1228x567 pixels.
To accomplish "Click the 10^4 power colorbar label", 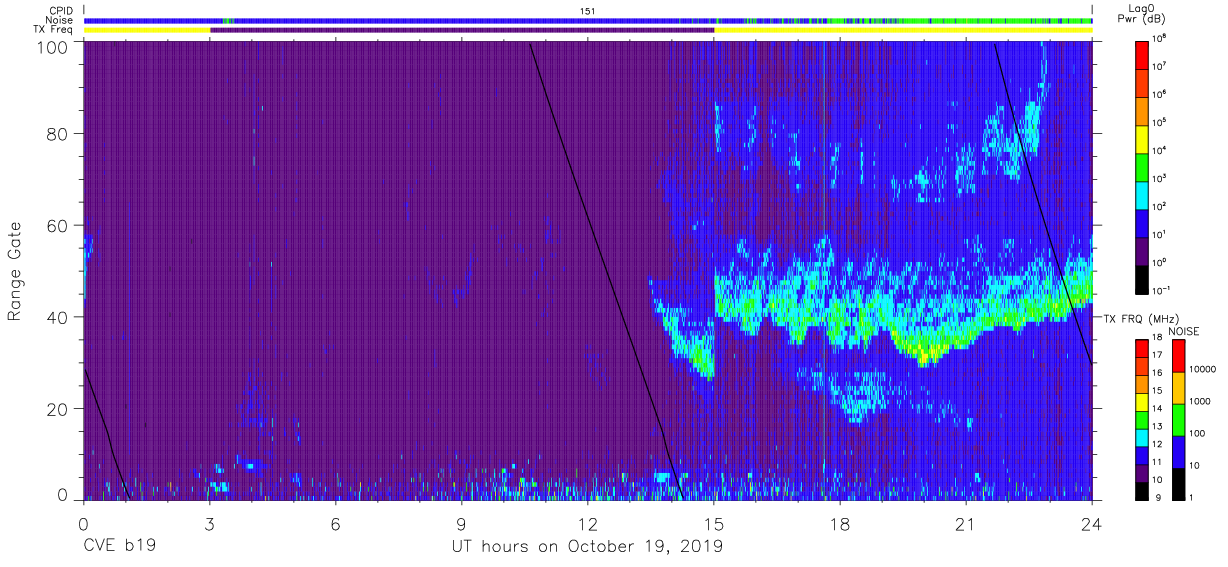I will pos(1161,149).
